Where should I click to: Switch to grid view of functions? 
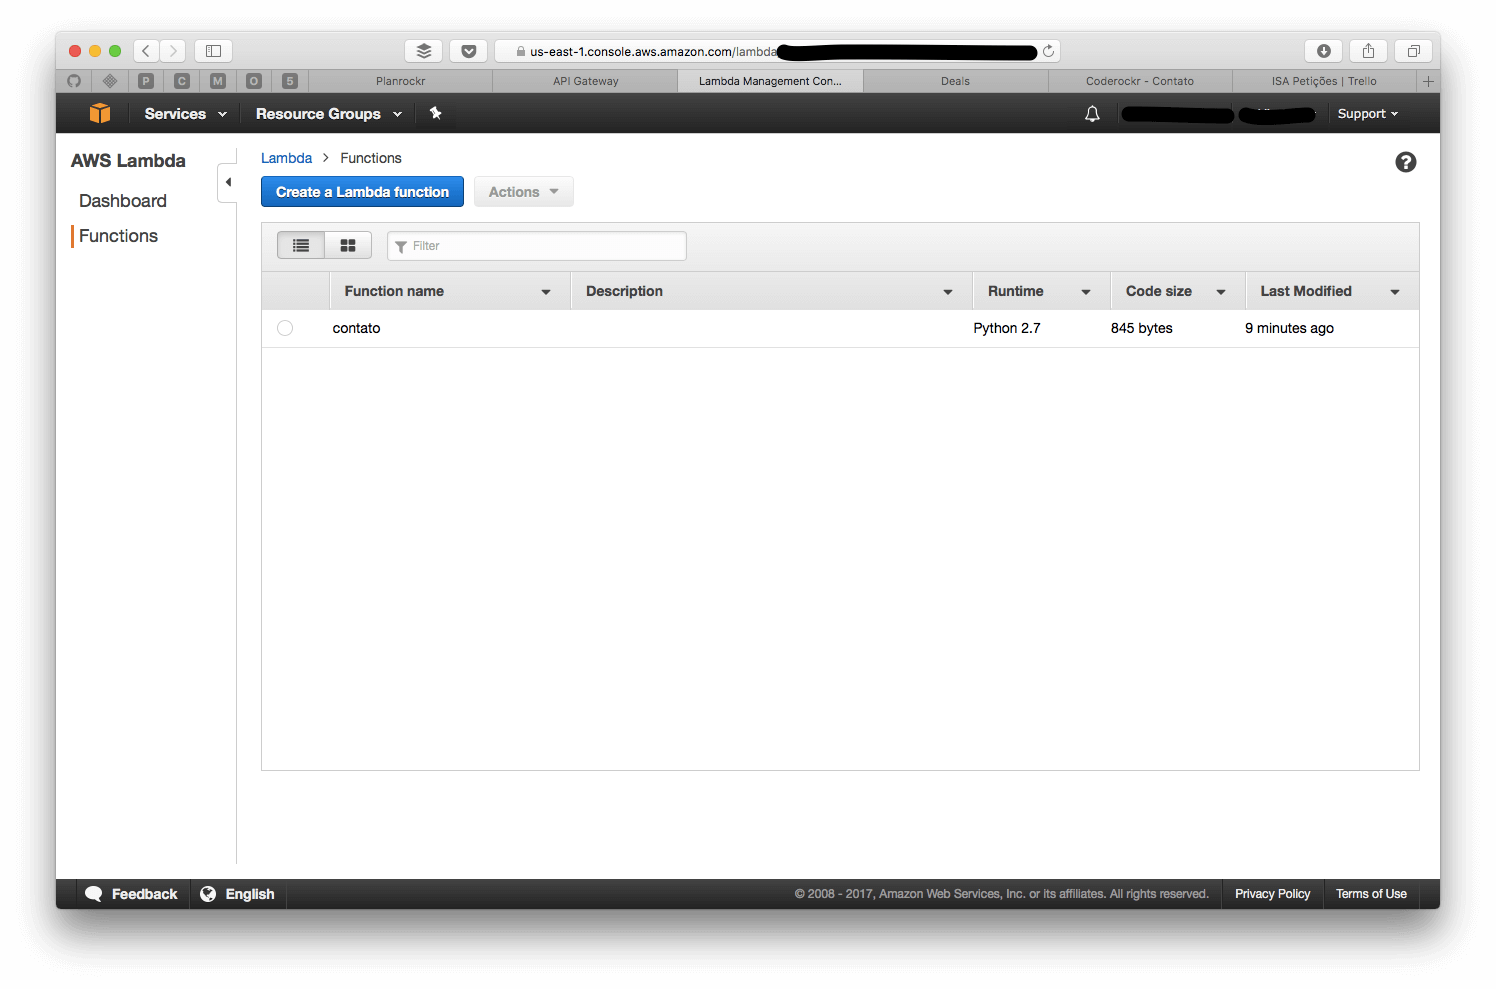[347, 244]
